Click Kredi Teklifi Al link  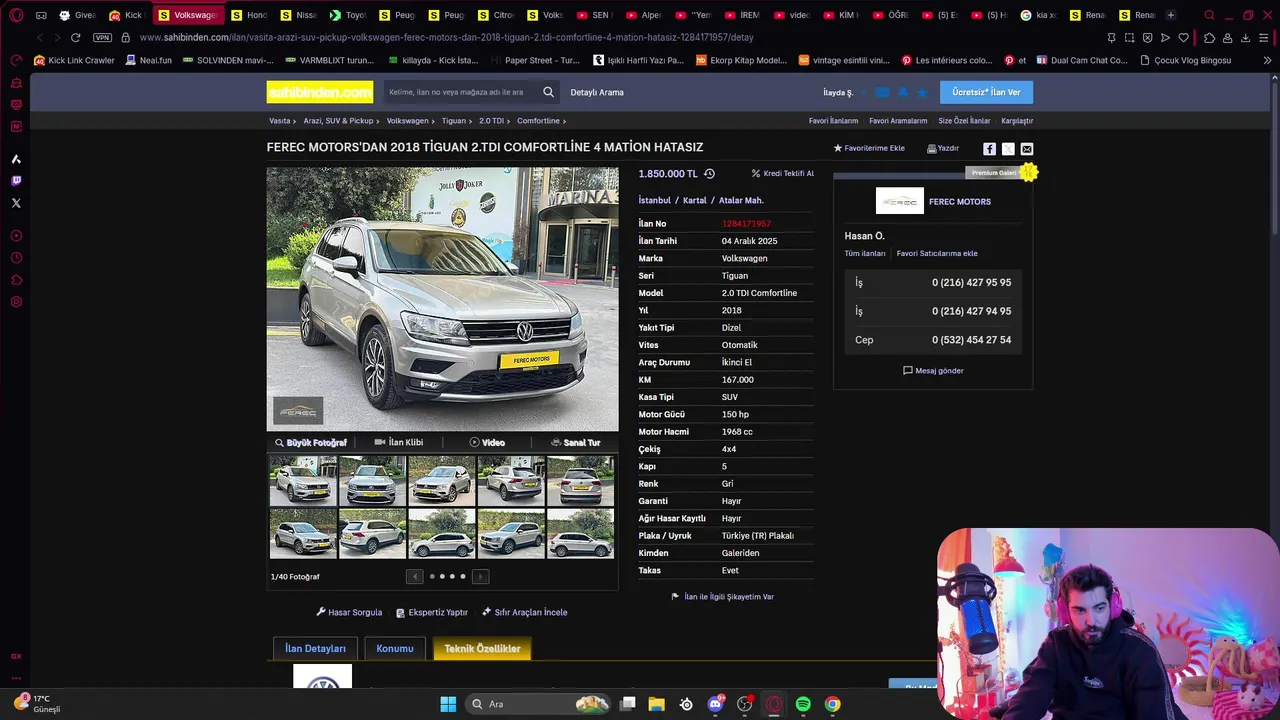tap(782, 174)
